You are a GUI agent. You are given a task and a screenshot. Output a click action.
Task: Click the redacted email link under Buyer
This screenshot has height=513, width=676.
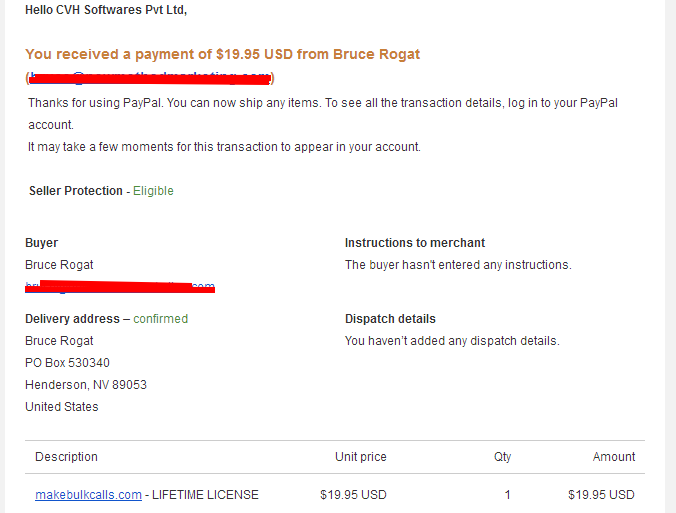120,287
